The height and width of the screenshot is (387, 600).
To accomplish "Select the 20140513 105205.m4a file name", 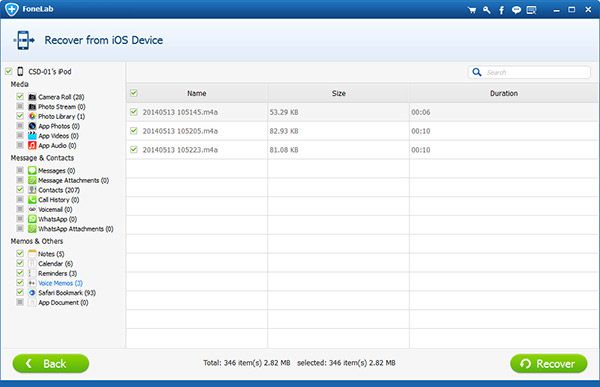I will pos(180,131).
